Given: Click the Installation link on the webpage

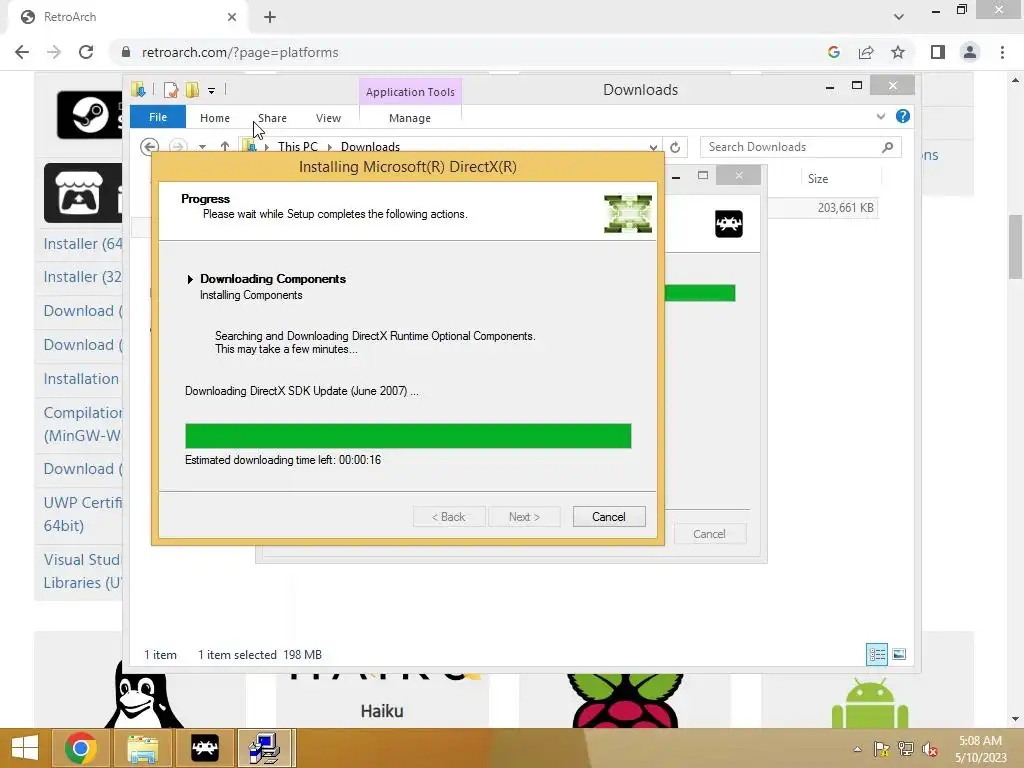Looking at the screenshot, I should 82,379.
